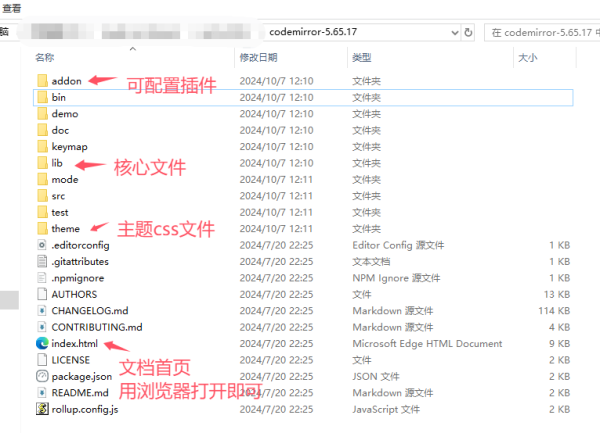Click the AUTHORS file icon

tap(42, 294)
